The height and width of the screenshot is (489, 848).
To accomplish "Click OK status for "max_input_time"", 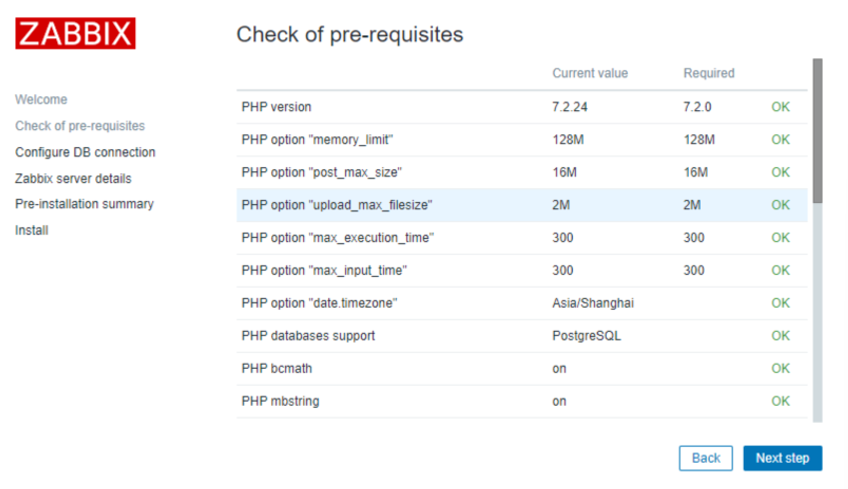I will 780,270.
